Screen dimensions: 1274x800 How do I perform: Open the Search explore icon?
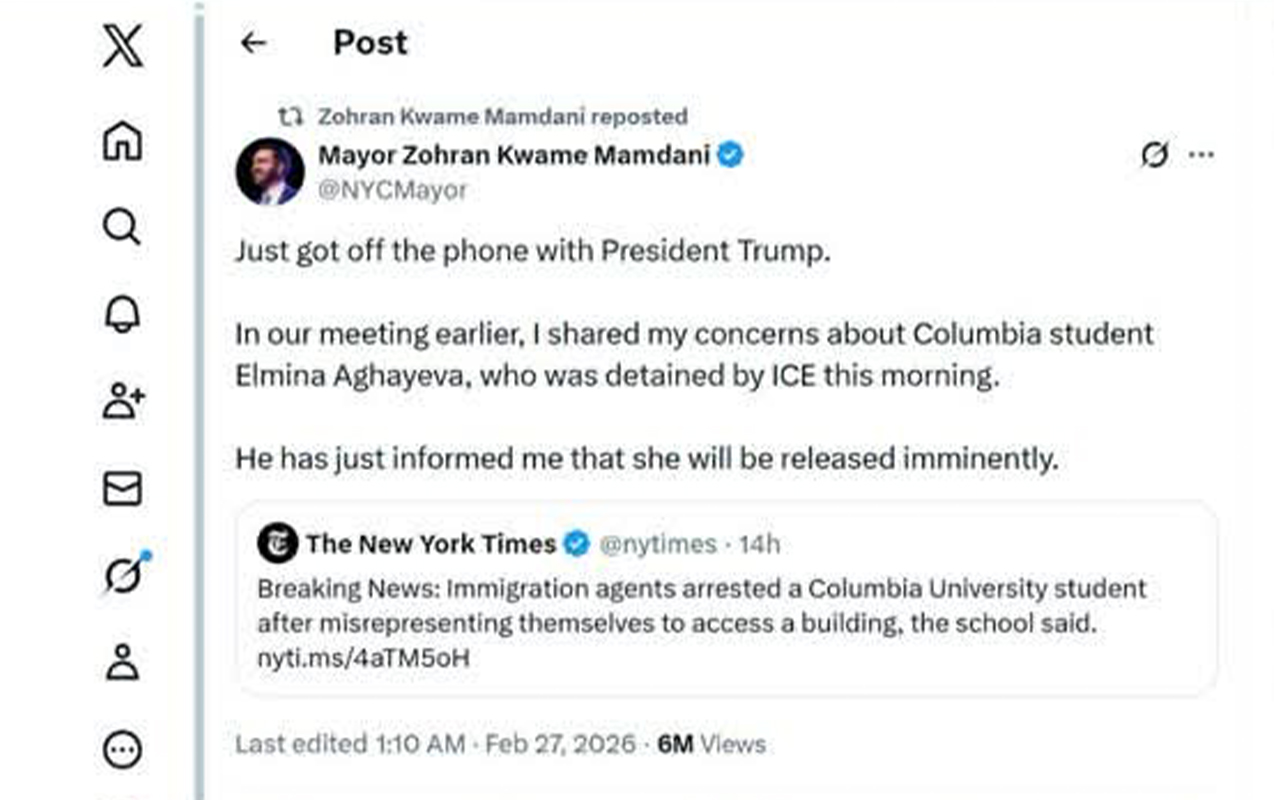tap(122, 228)
